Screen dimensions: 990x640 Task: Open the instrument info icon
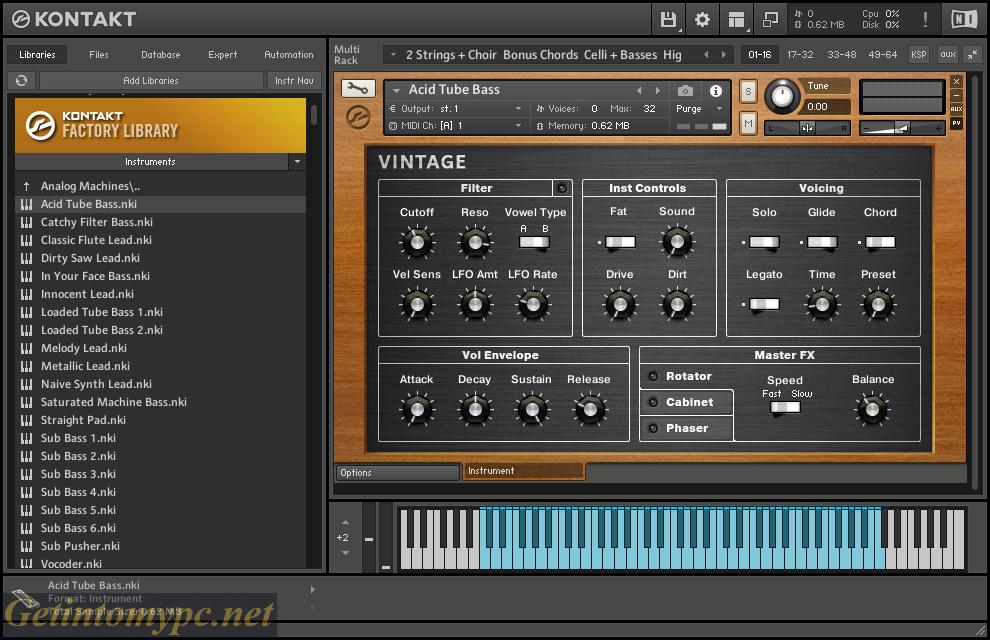coord(715,91)
